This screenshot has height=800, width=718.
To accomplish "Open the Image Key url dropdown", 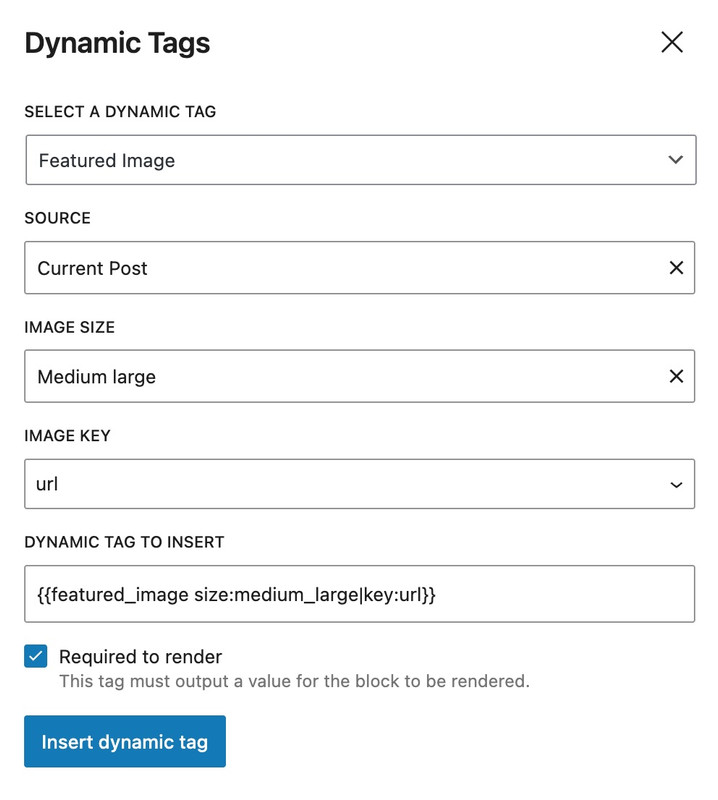I will pyautogui.click(x=359, y=484).
